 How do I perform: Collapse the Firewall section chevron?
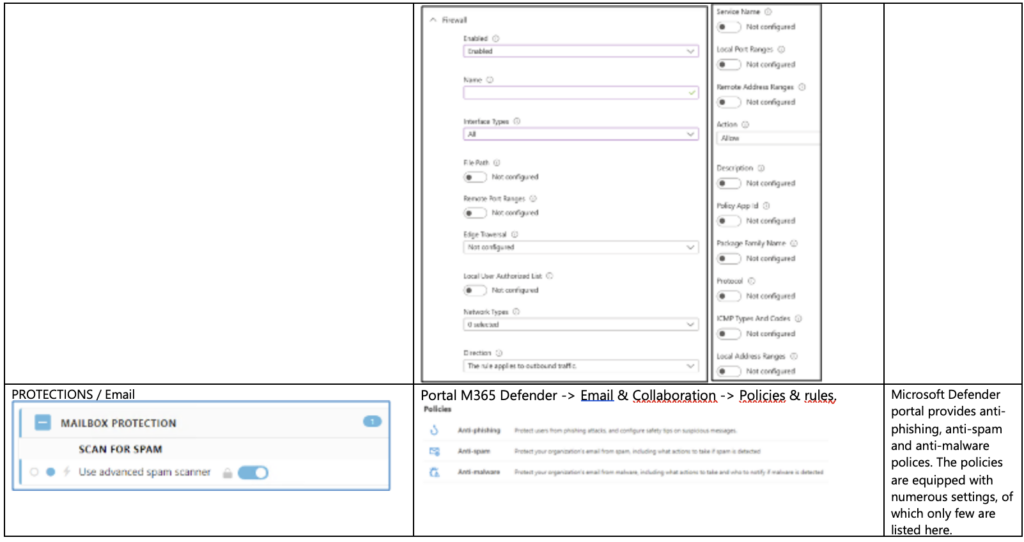point(431,19)
